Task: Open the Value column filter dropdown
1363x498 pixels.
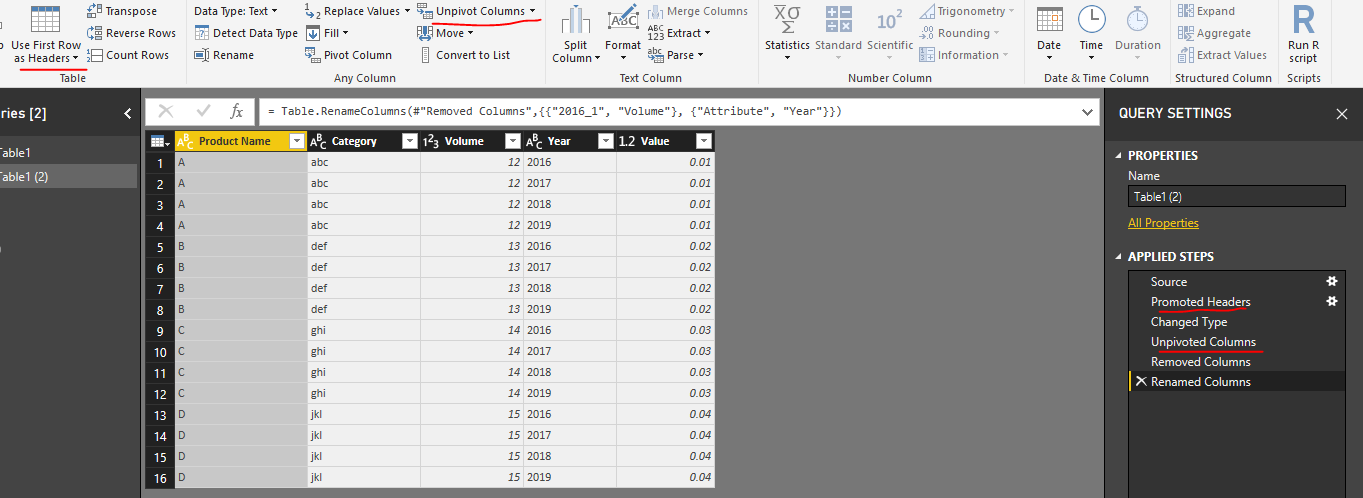Action: (703, 141)
